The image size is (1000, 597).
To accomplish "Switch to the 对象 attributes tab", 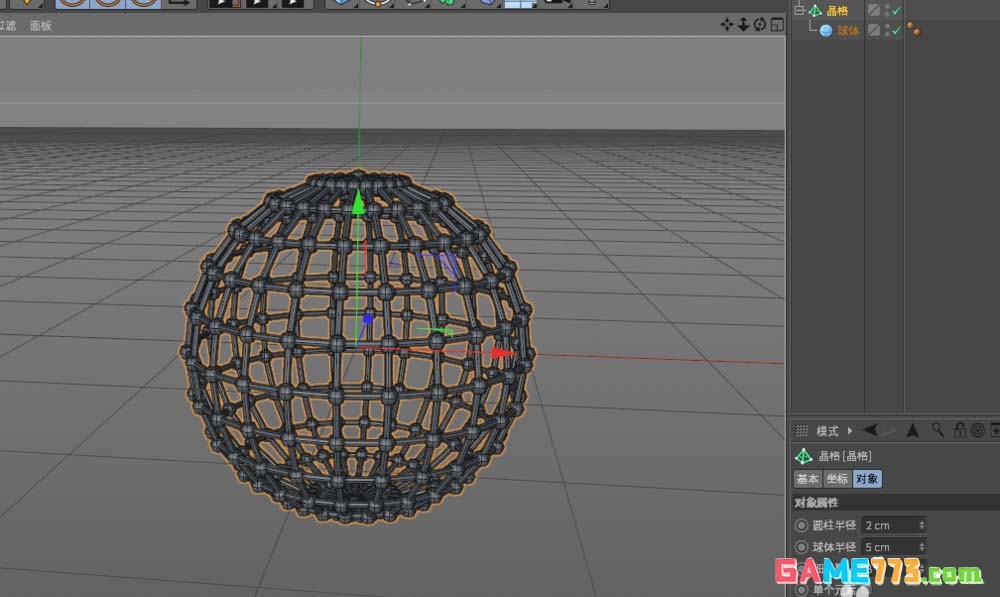I will tap(867, 479).
